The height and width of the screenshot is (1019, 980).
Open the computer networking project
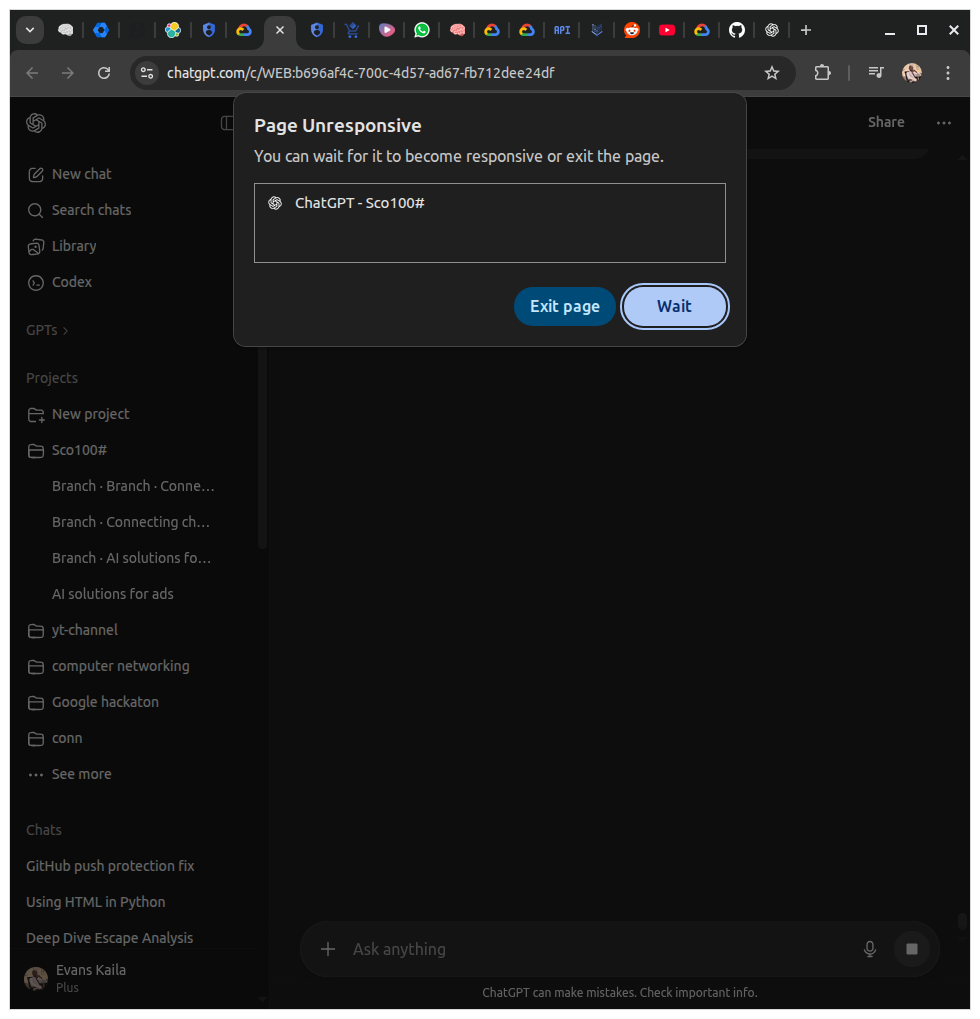click(x=109, y=666)
